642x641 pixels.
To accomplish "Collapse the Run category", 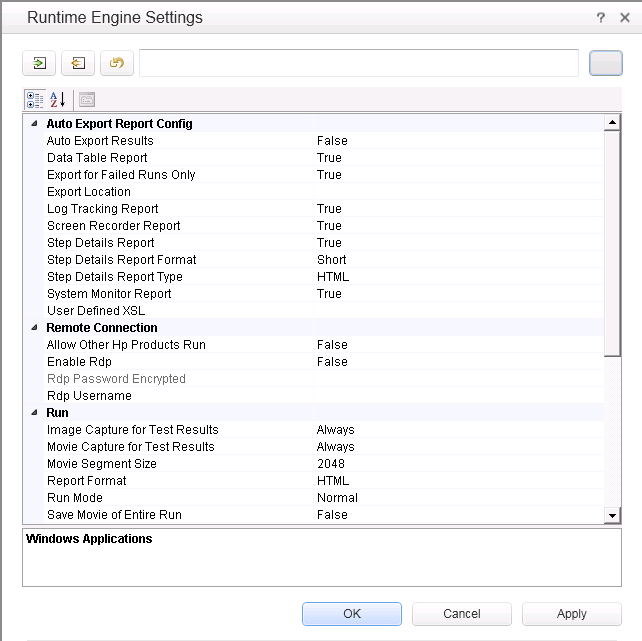I will point(34,413).
